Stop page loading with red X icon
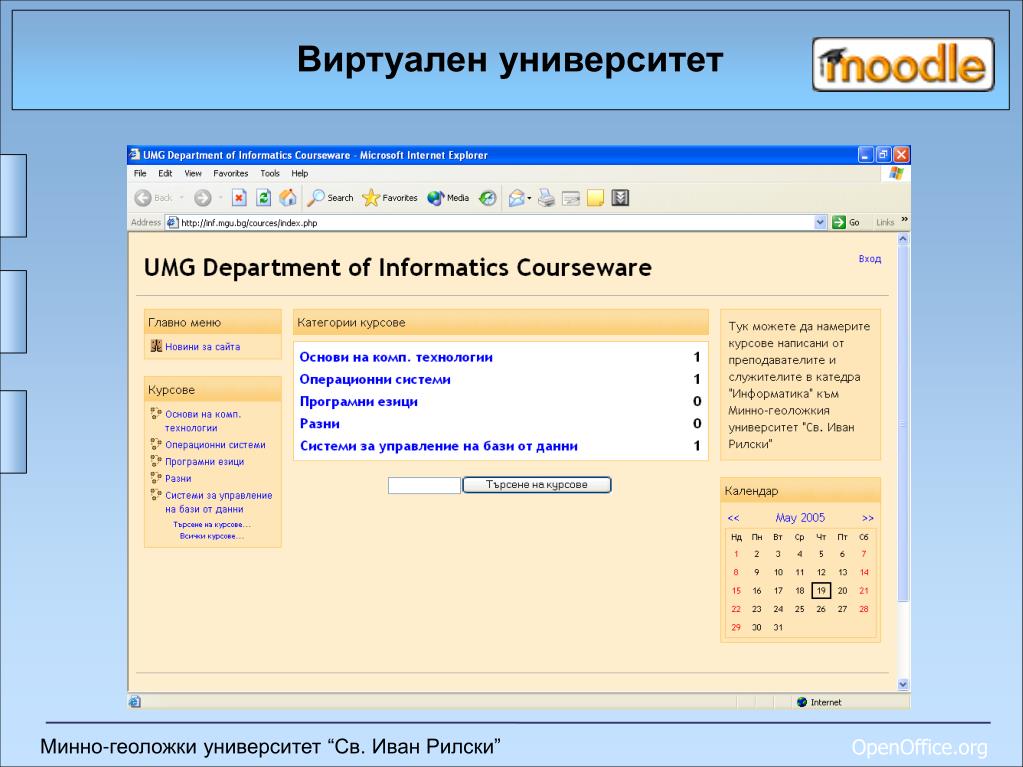This screenshot has width=1023, height=767. pos(239,198)
